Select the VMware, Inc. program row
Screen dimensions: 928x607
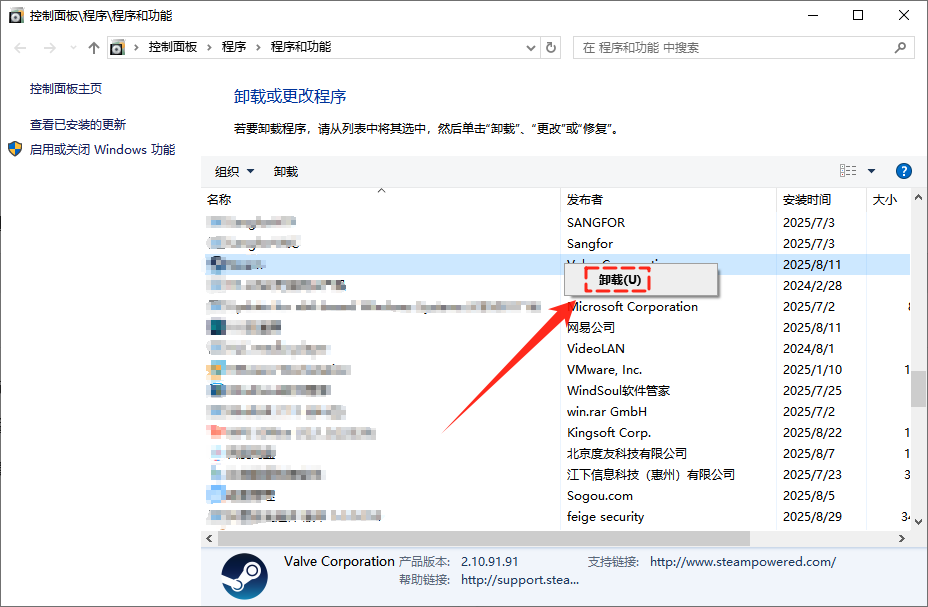(x=556, y=370)
